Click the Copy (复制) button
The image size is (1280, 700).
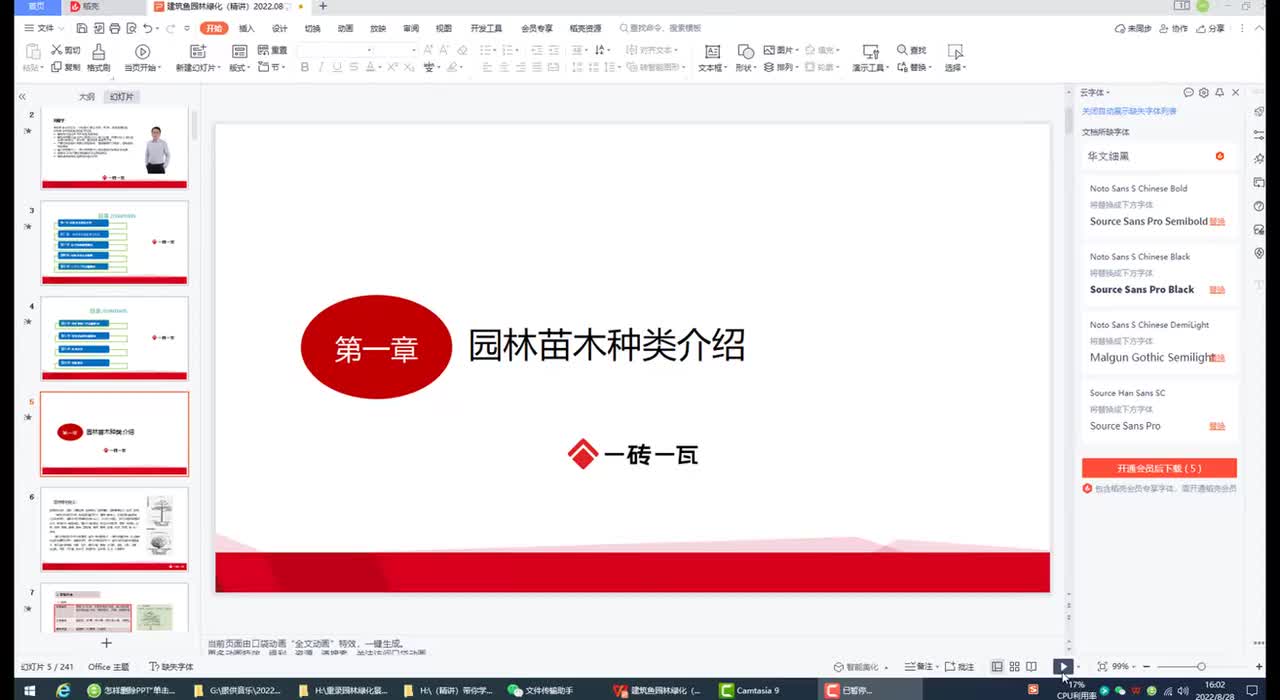click(x=66, y=67)
